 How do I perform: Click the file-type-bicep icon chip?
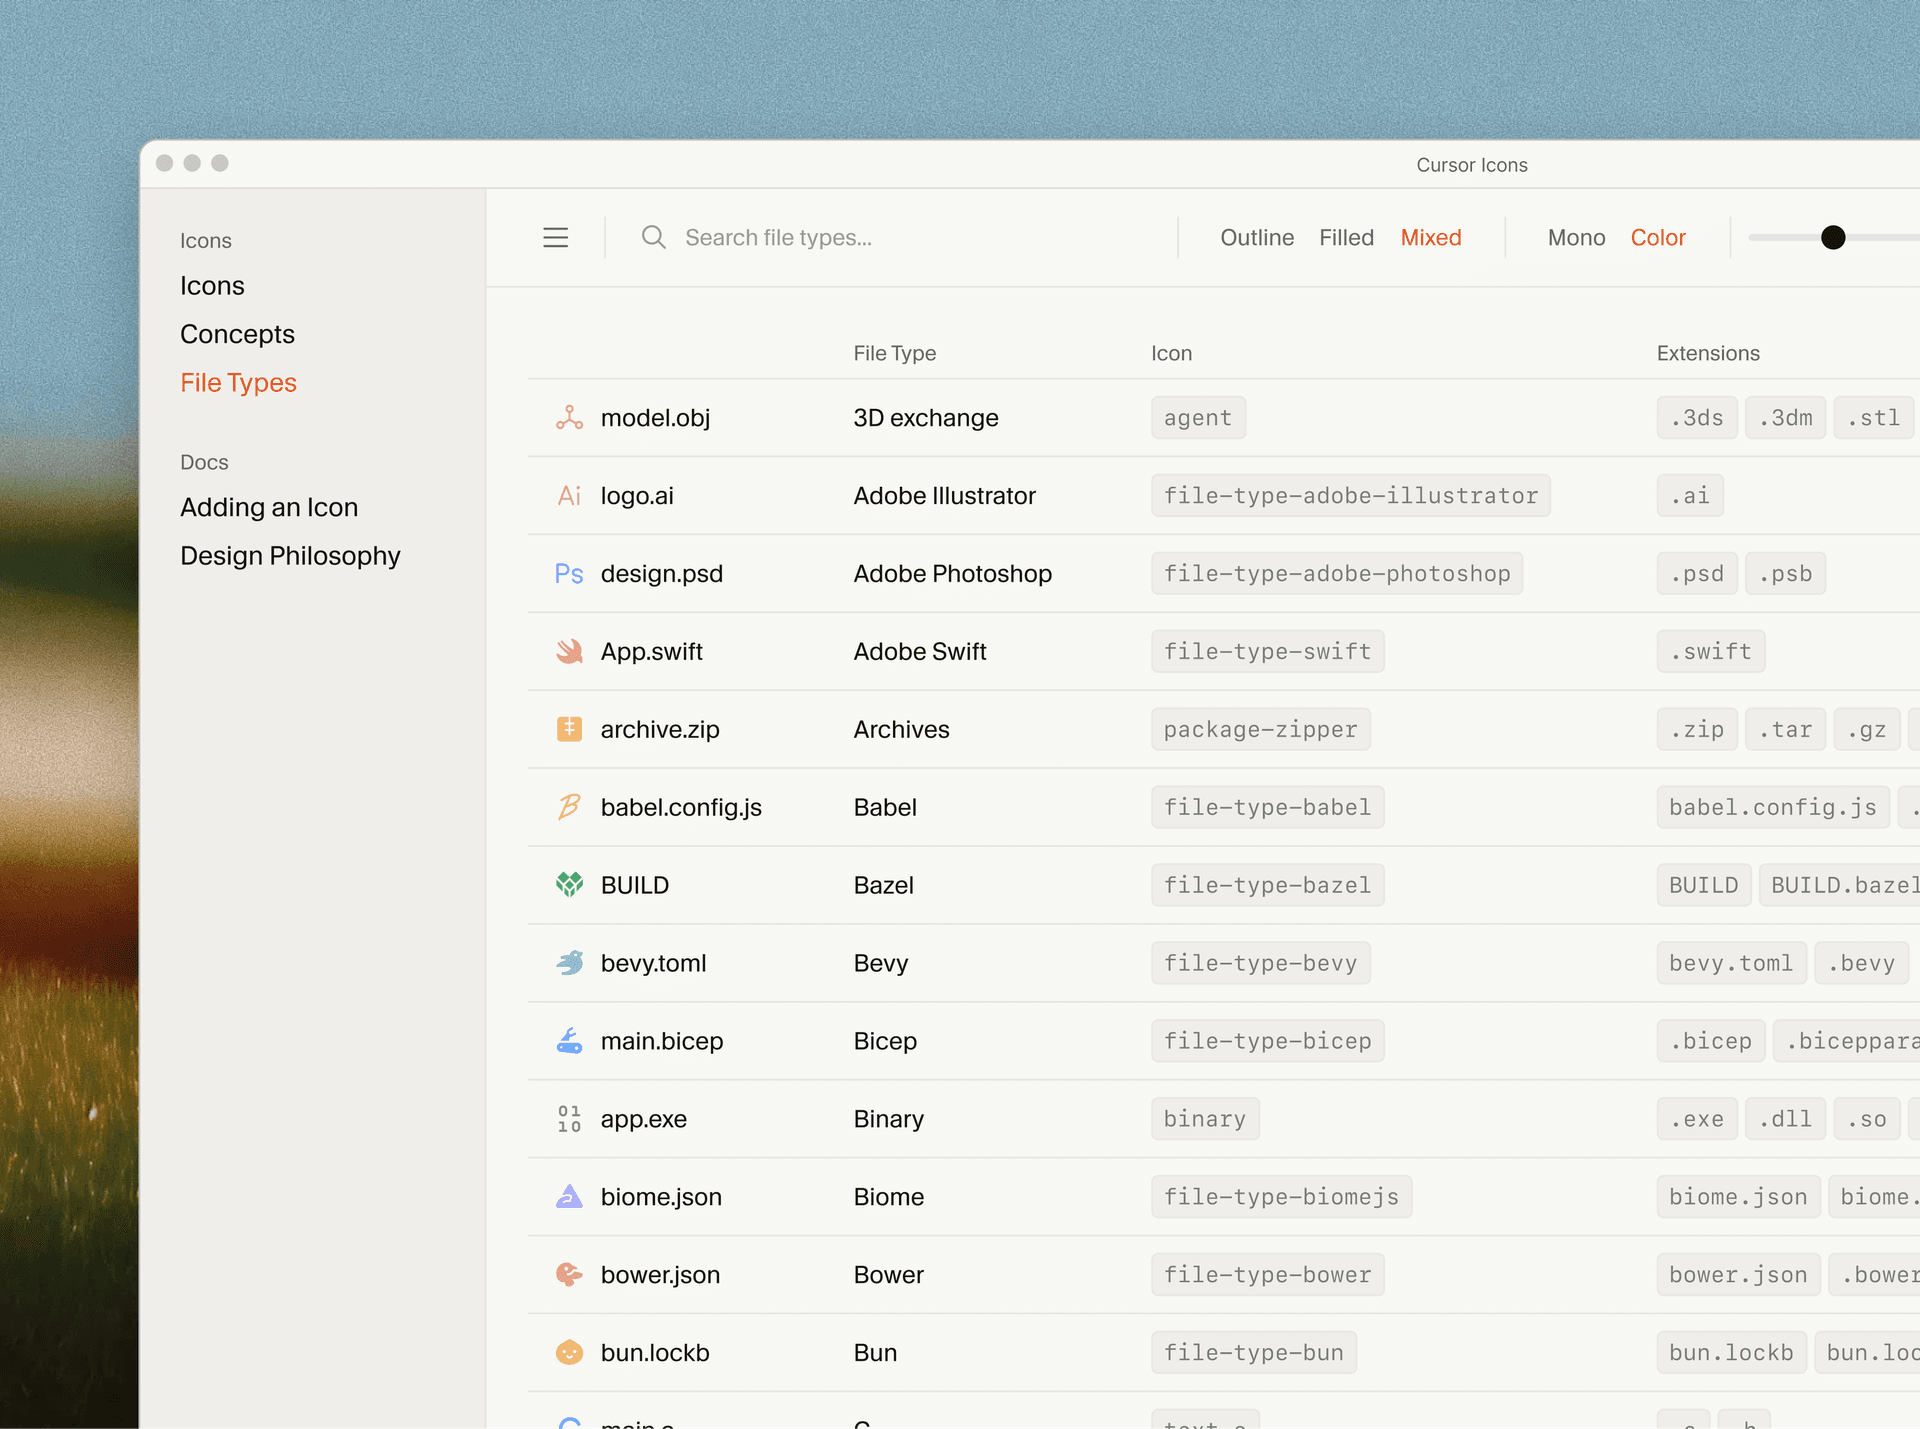click(1267, 1042)
